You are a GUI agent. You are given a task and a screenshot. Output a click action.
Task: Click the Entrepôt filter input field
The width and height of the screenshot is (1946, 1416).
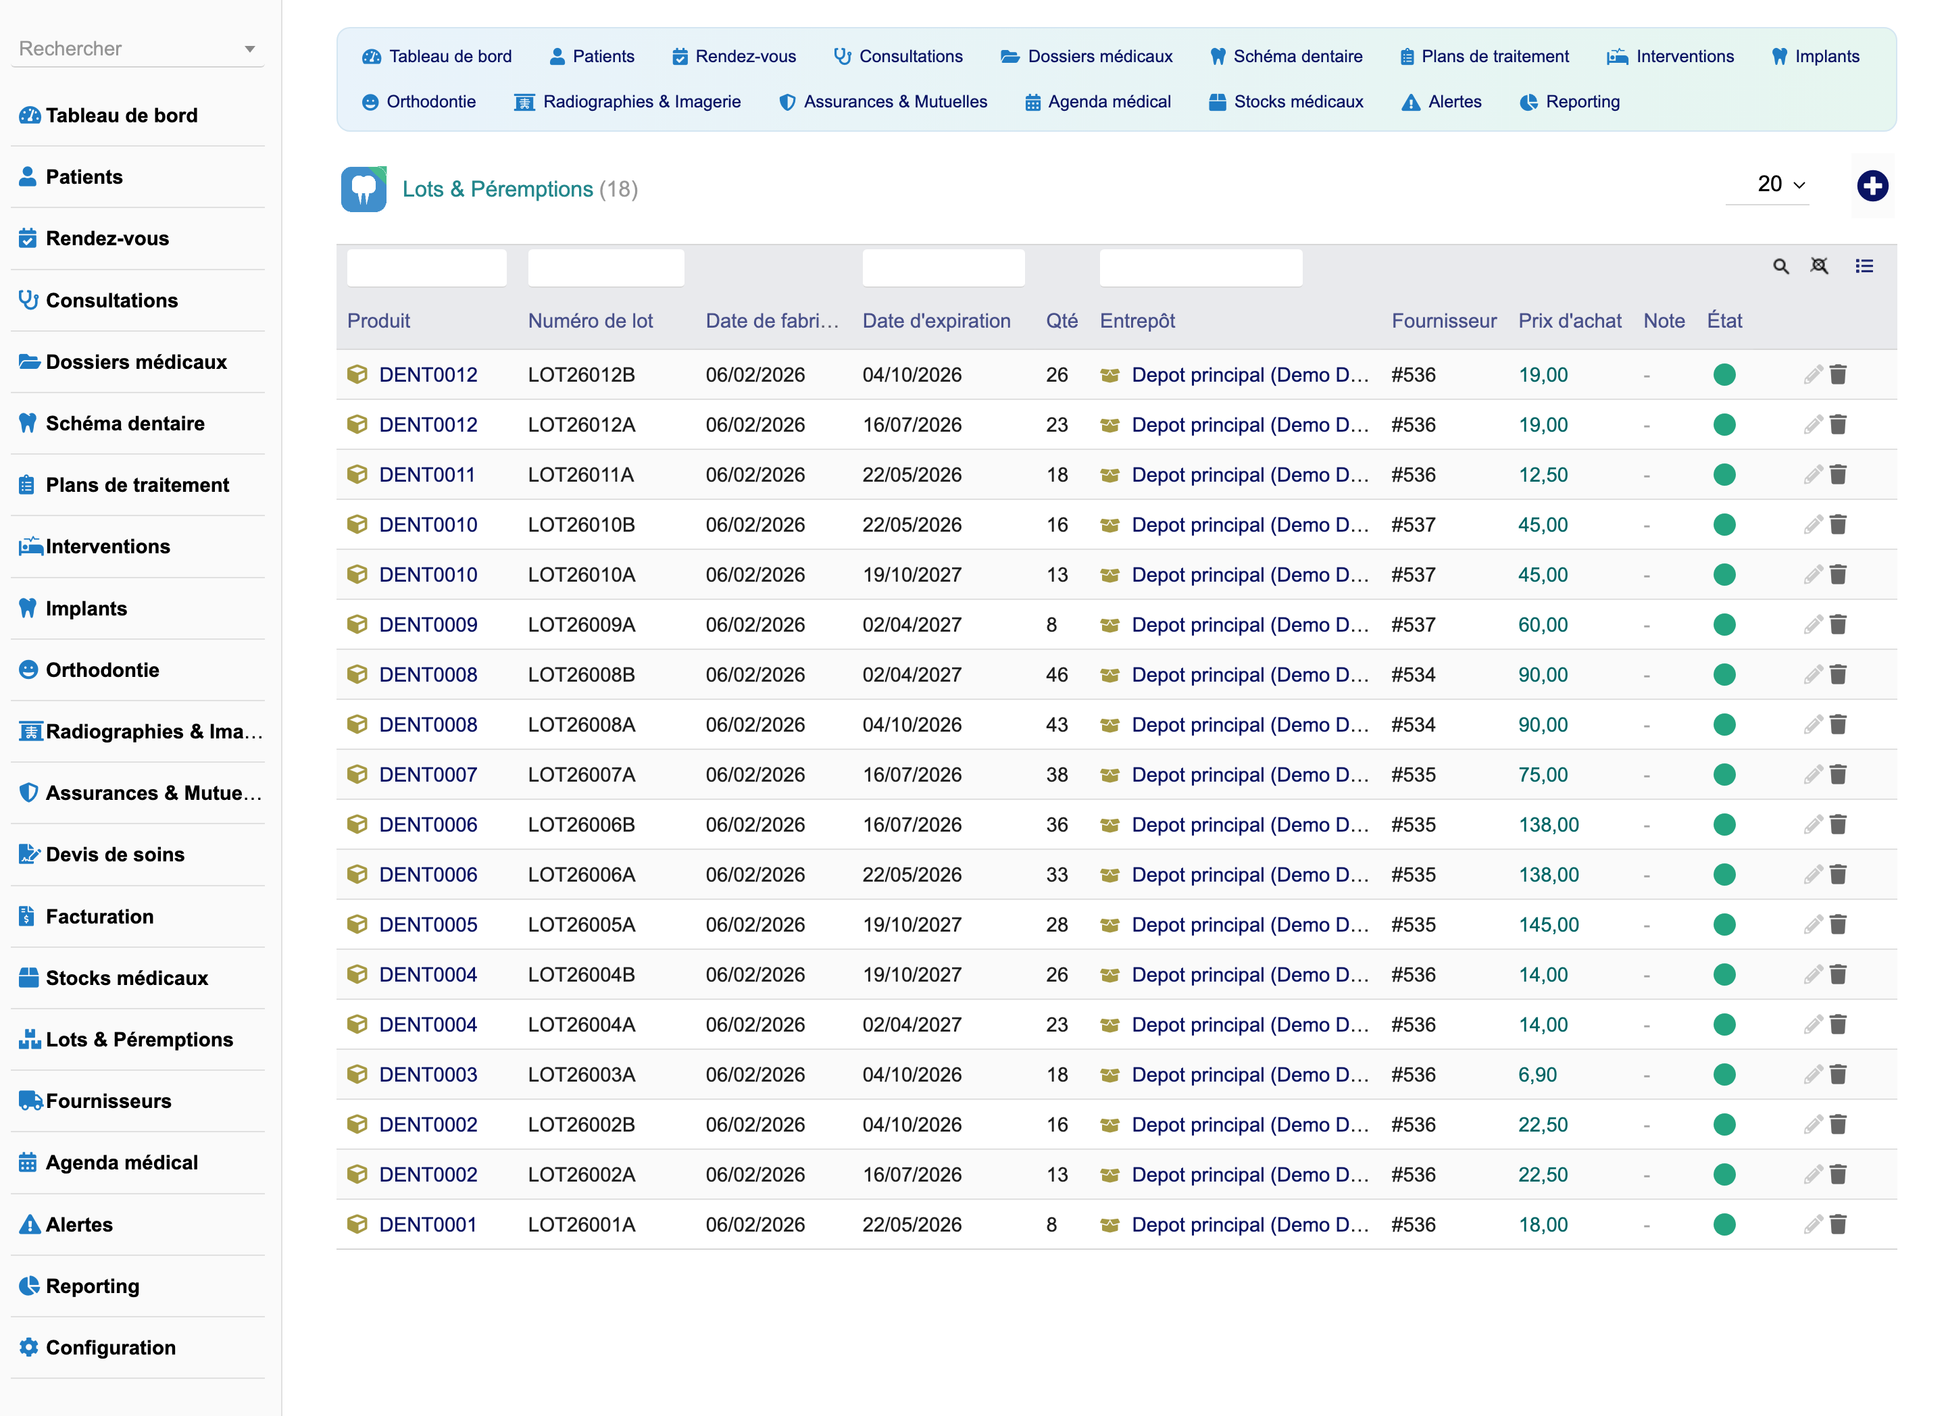pyautogui.click(x=1201, y=268)
